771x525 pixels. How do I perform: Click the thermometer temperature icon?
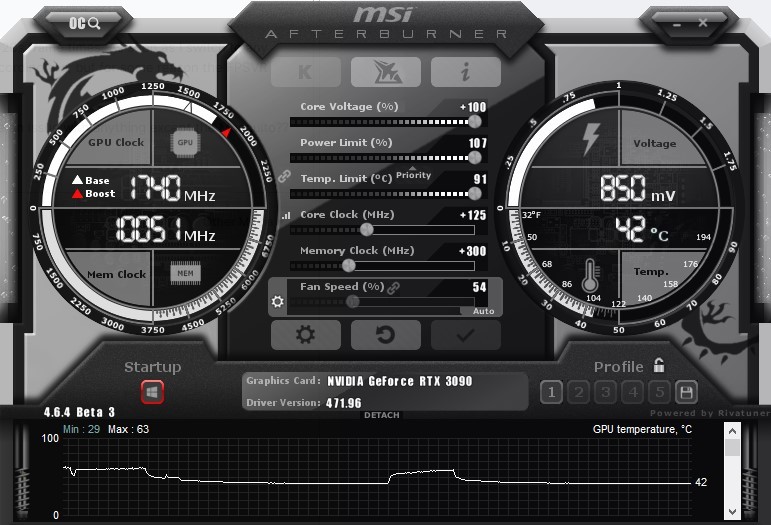coord(590,276)
